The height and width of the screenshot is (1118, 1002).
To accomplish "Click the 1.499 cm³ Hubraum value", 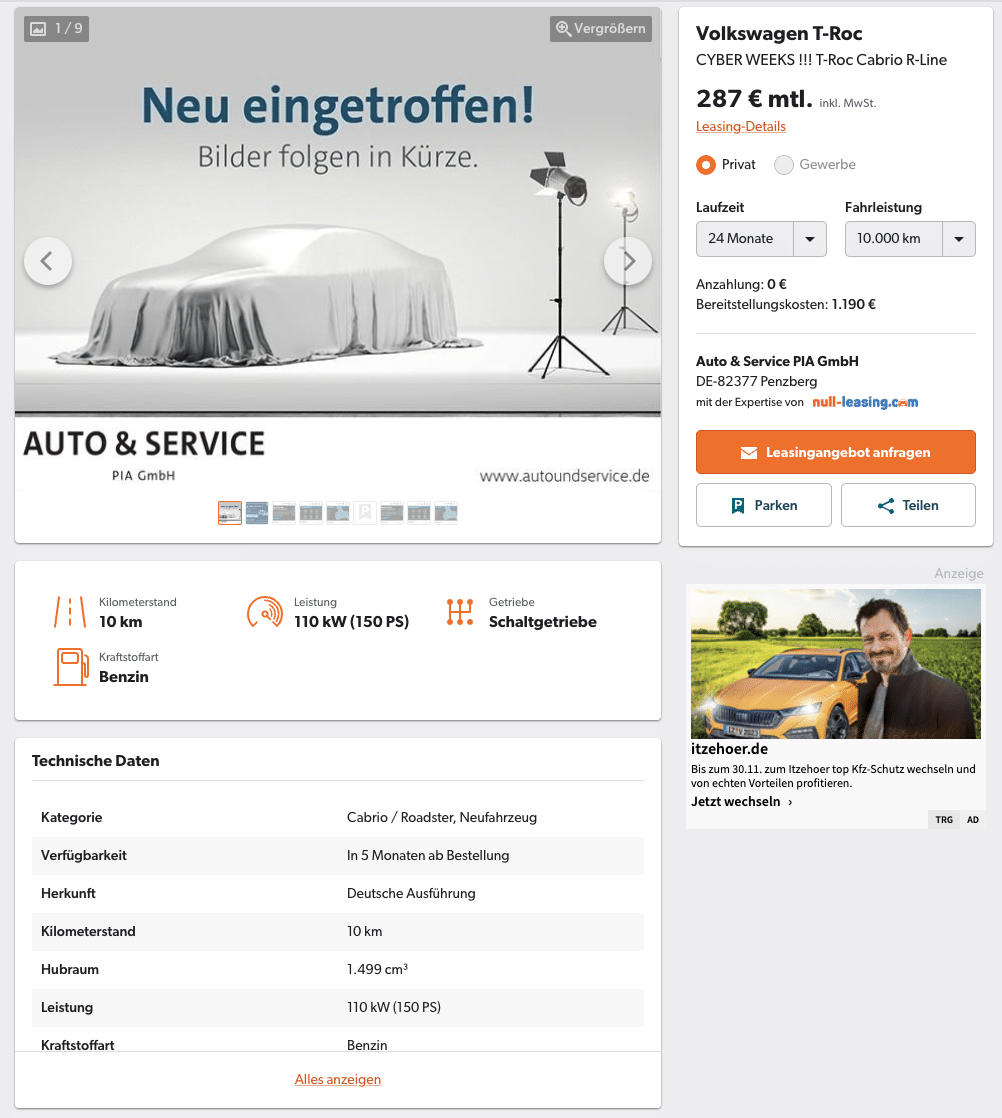I will [x=377, y=970].
